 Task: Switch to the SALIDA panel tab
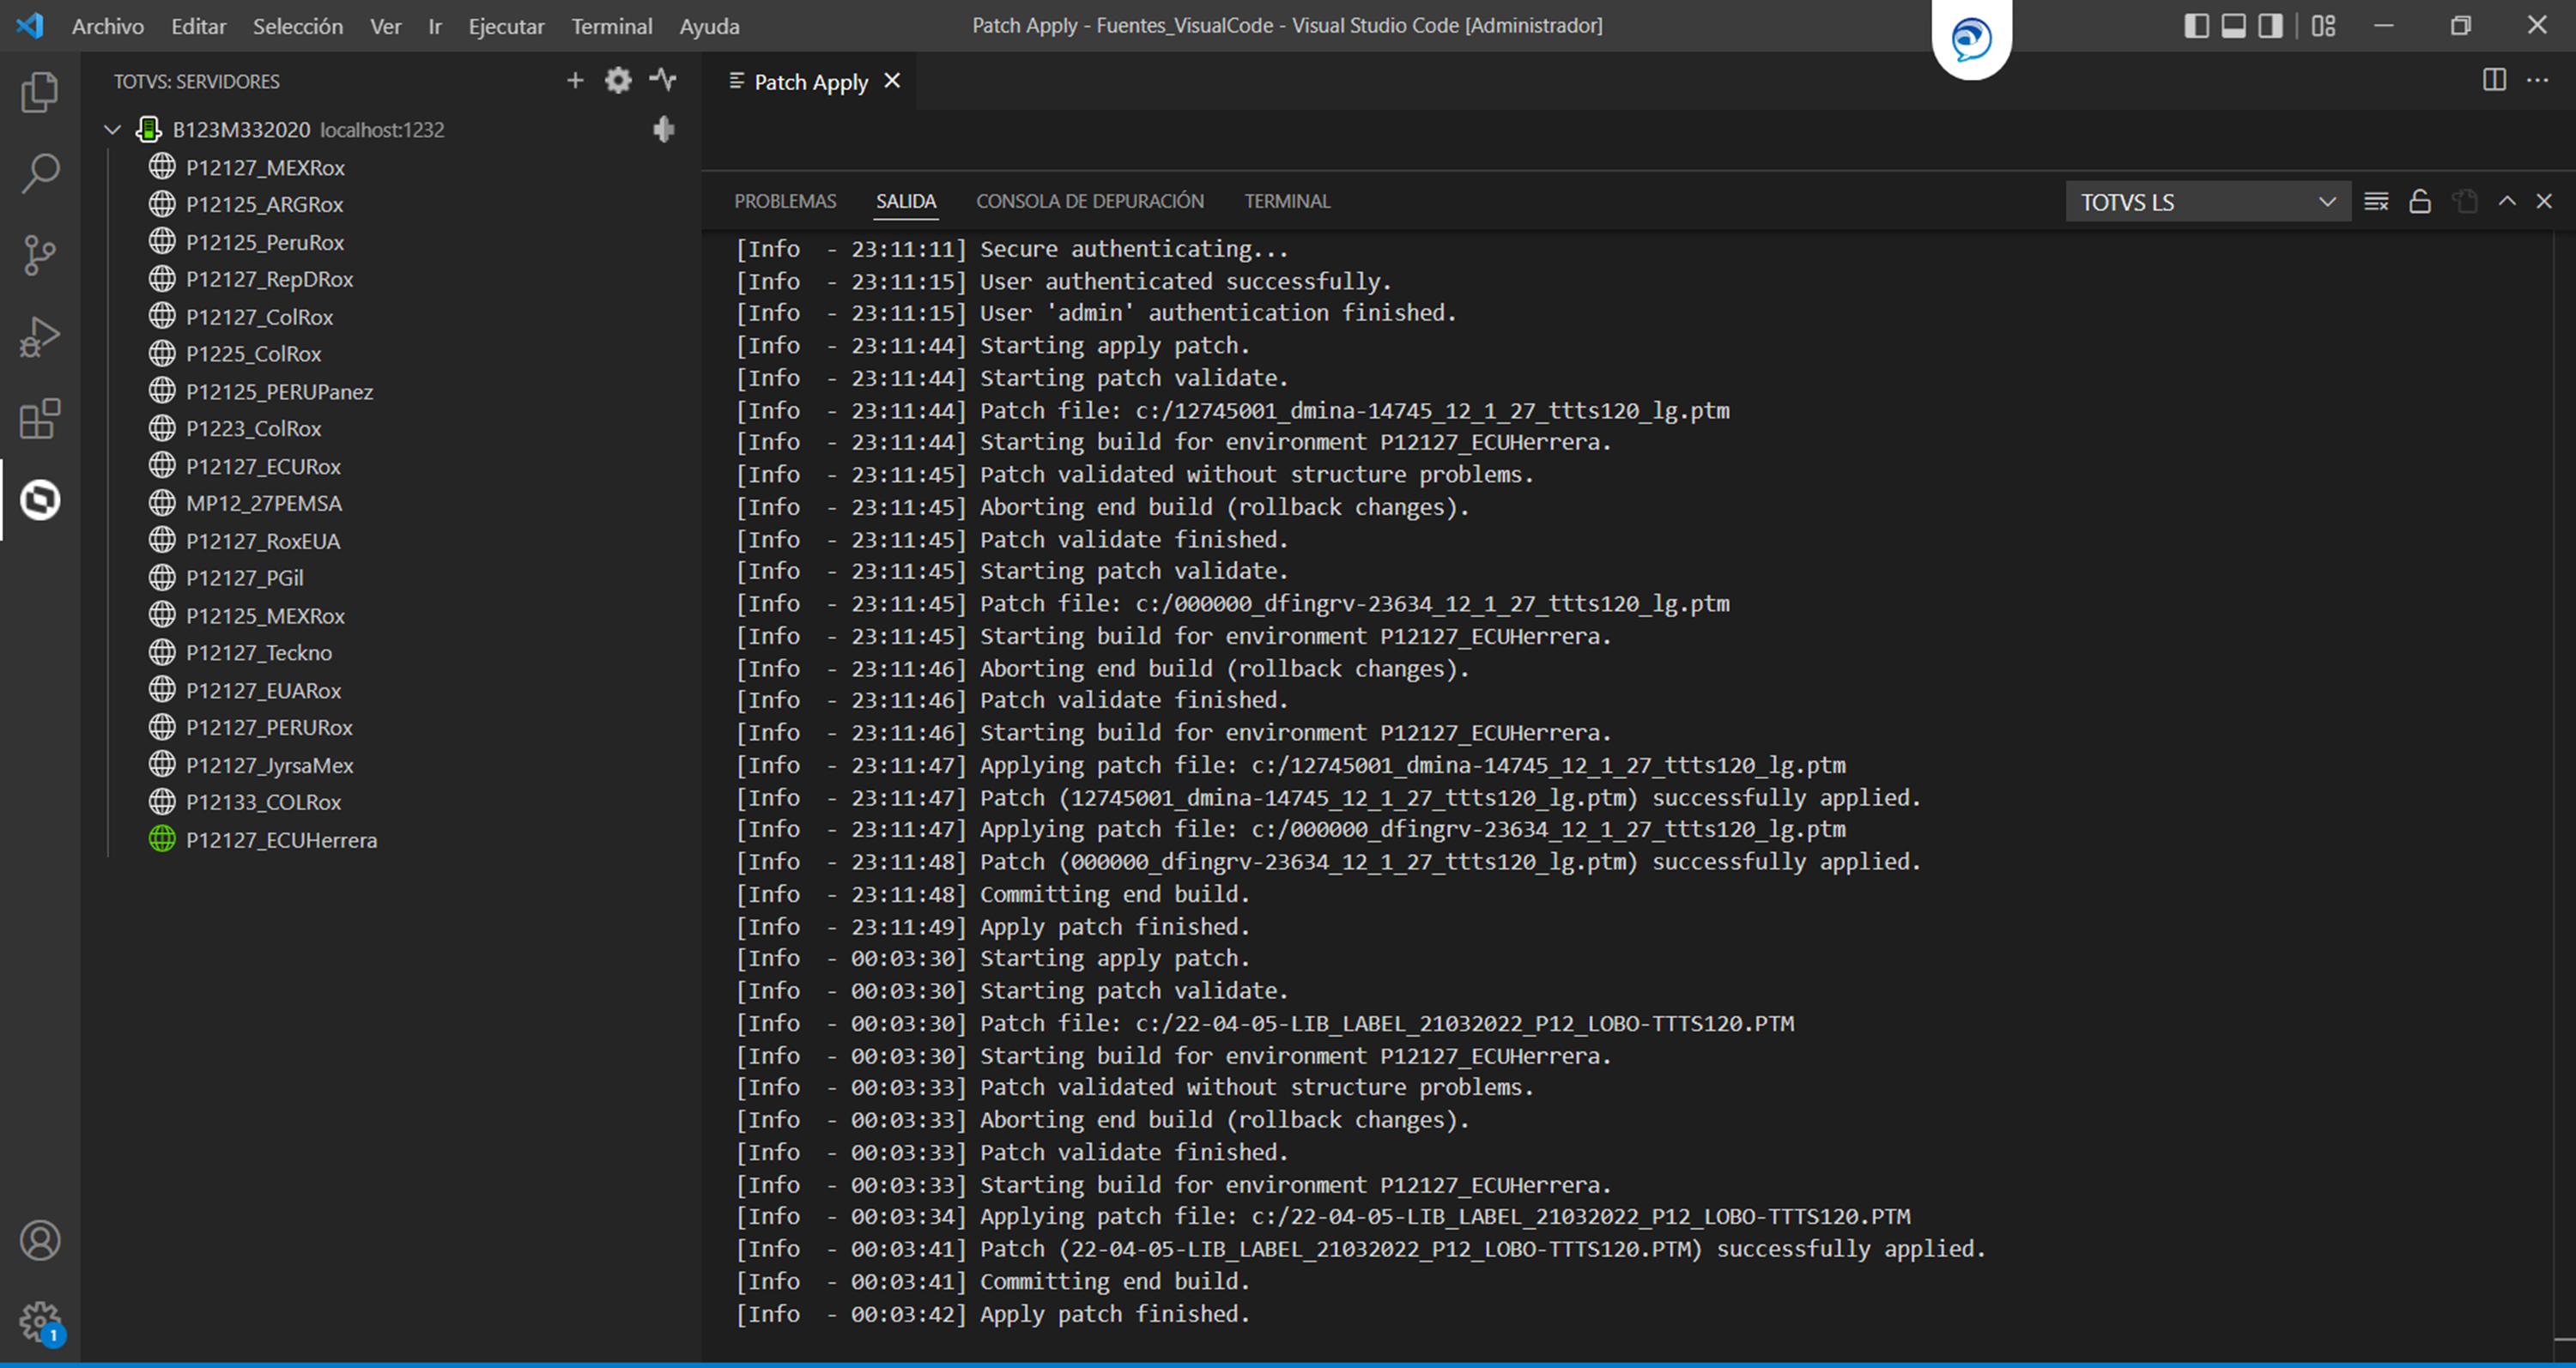(x=906, y=201)
